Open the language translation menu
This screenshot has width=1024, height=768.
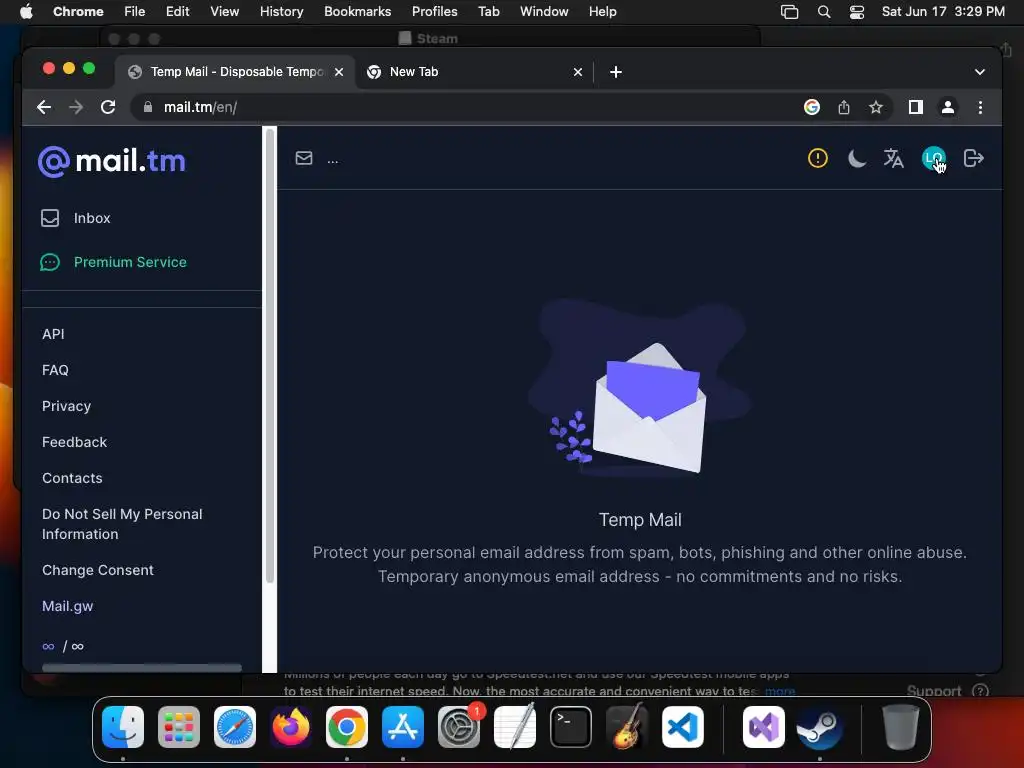893,158
